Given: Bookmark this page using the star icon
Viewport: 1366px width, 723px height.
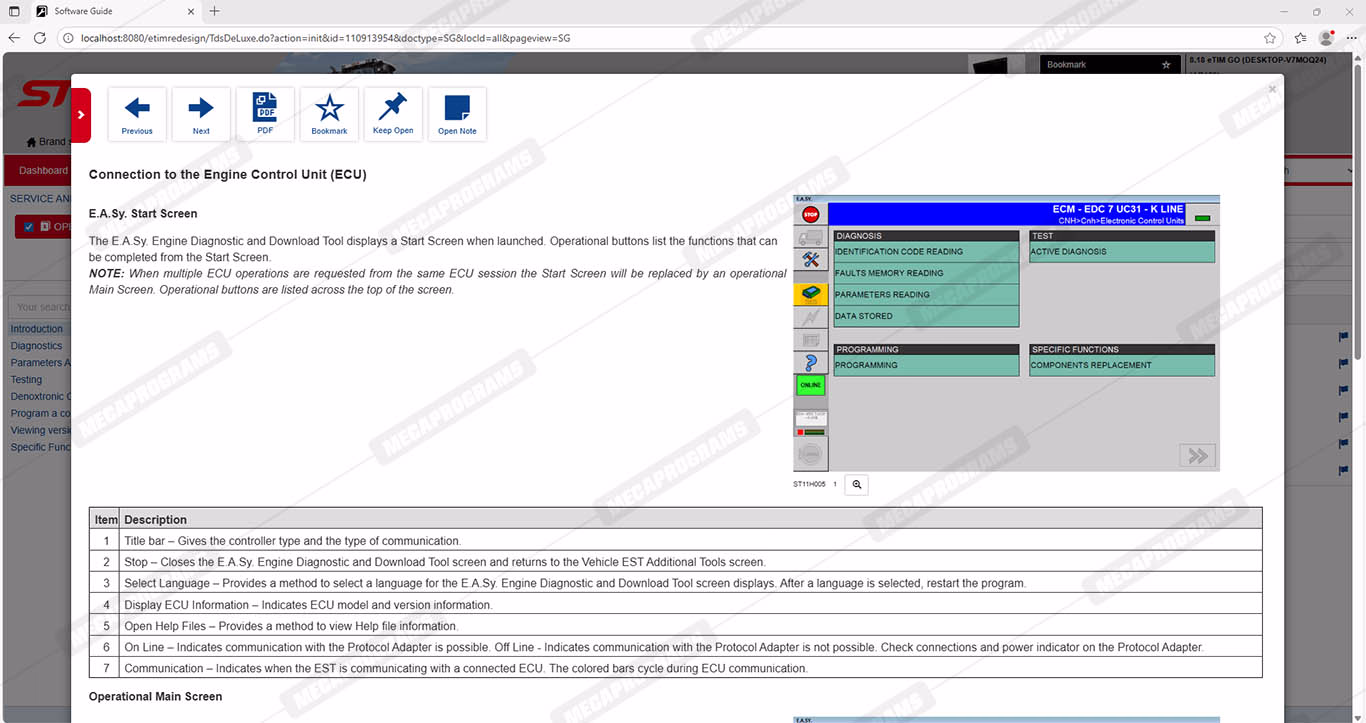Looking at the screenshot, I should pyautogui.click(x=329, y=113).
